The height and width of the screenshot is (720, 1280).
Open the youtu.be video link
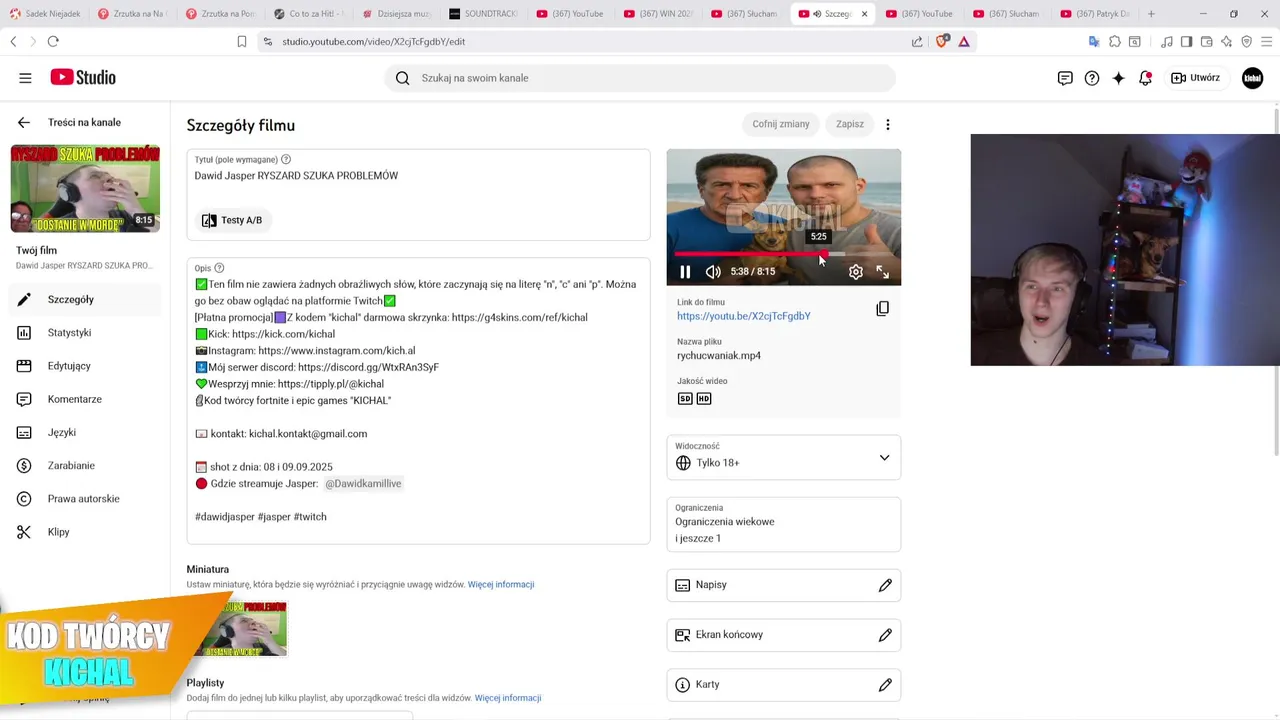pos(743,316)
